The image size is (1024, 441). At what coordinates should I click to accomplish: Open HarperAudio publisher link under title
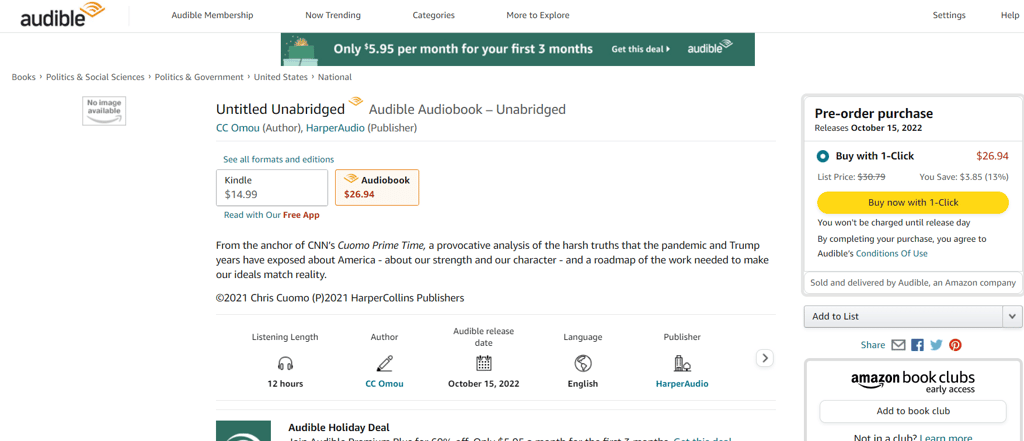coord(335,128)
